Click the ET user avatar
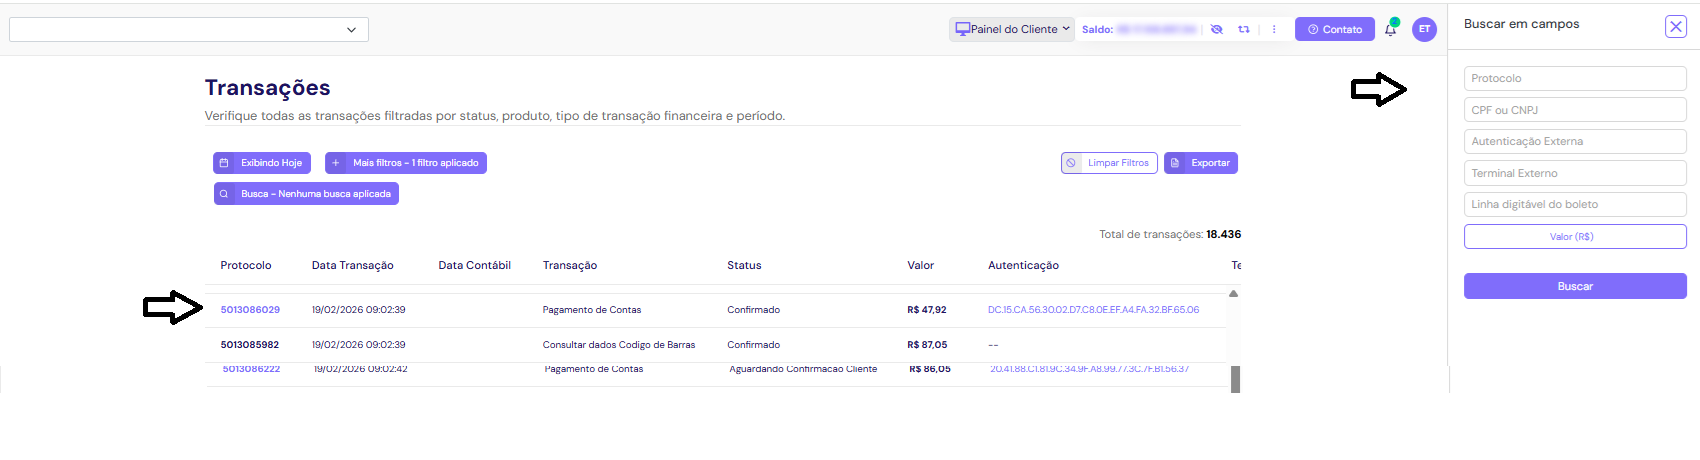The height and width of the screenshot is (460, 1700). [1424, 30]
